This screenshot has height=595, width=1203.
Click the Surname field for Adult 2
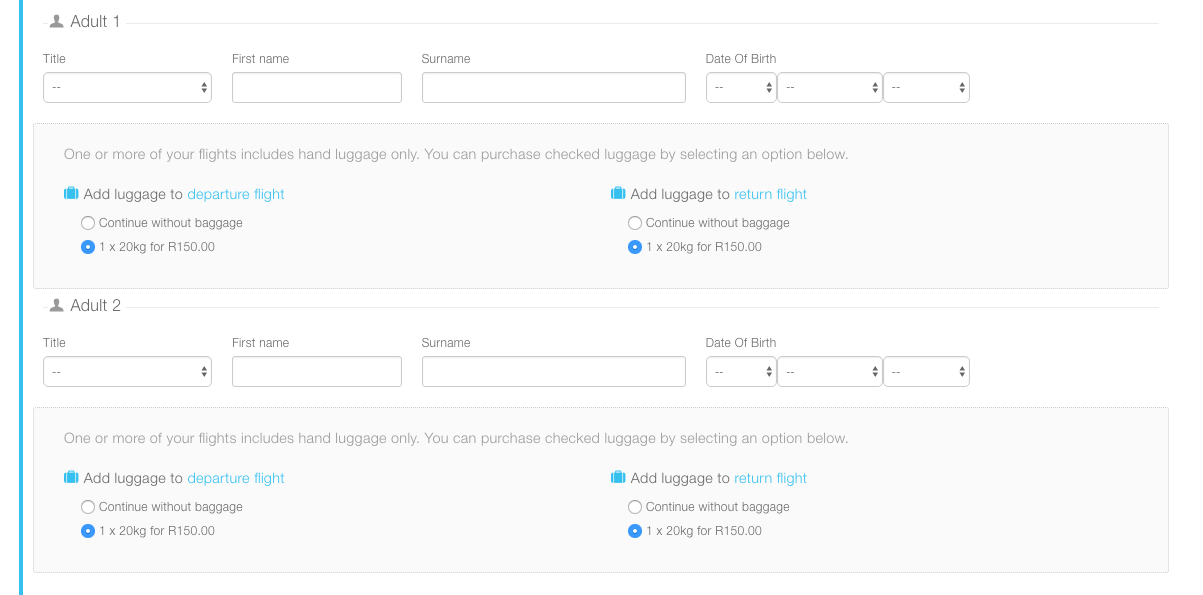click(x=553, y=372)
